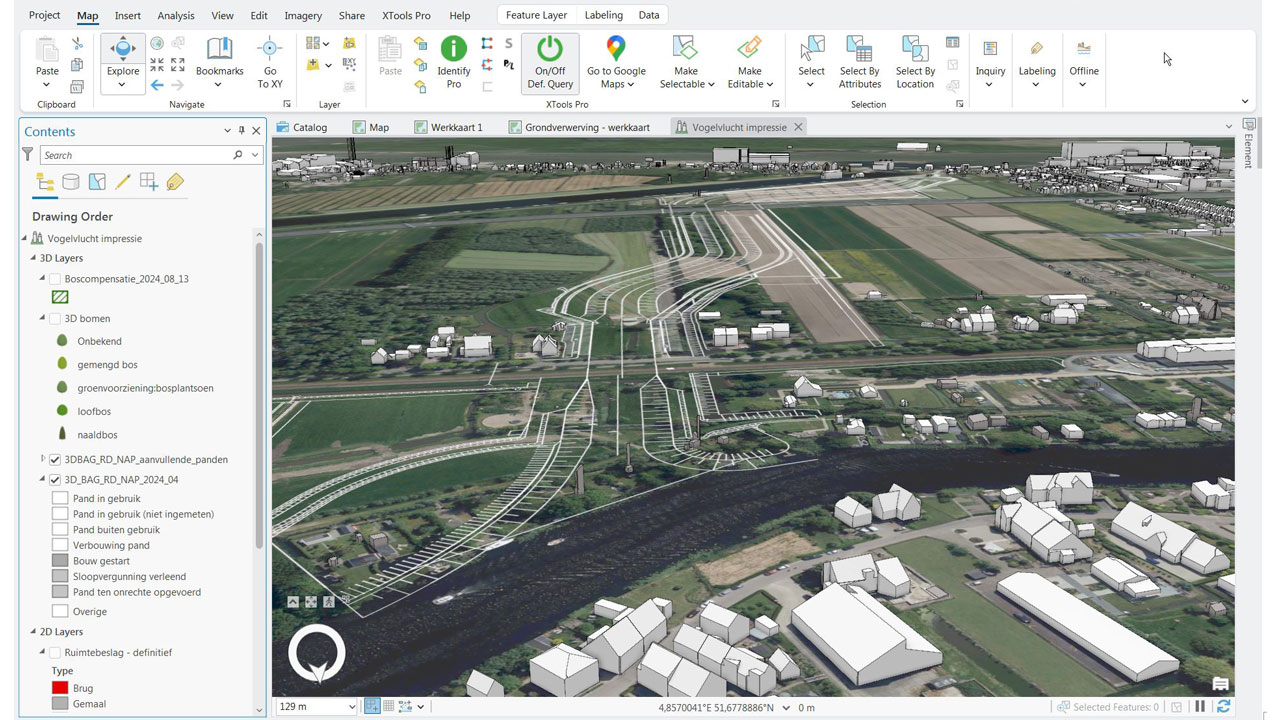
Task: Enable visibility of the 3D bomen layer
Action: tap(55, 318)
